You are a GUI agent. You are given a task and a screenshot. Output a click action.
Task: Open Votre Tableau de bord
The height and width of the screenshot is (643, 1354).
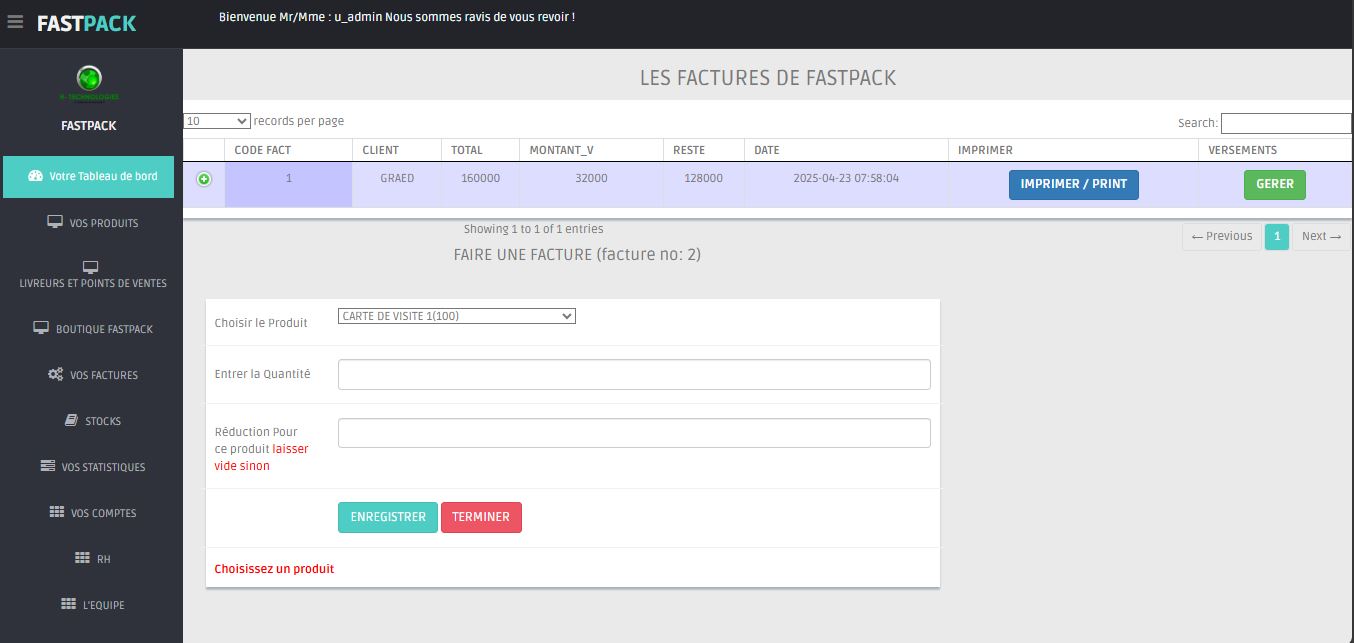[x=88, y=177]
